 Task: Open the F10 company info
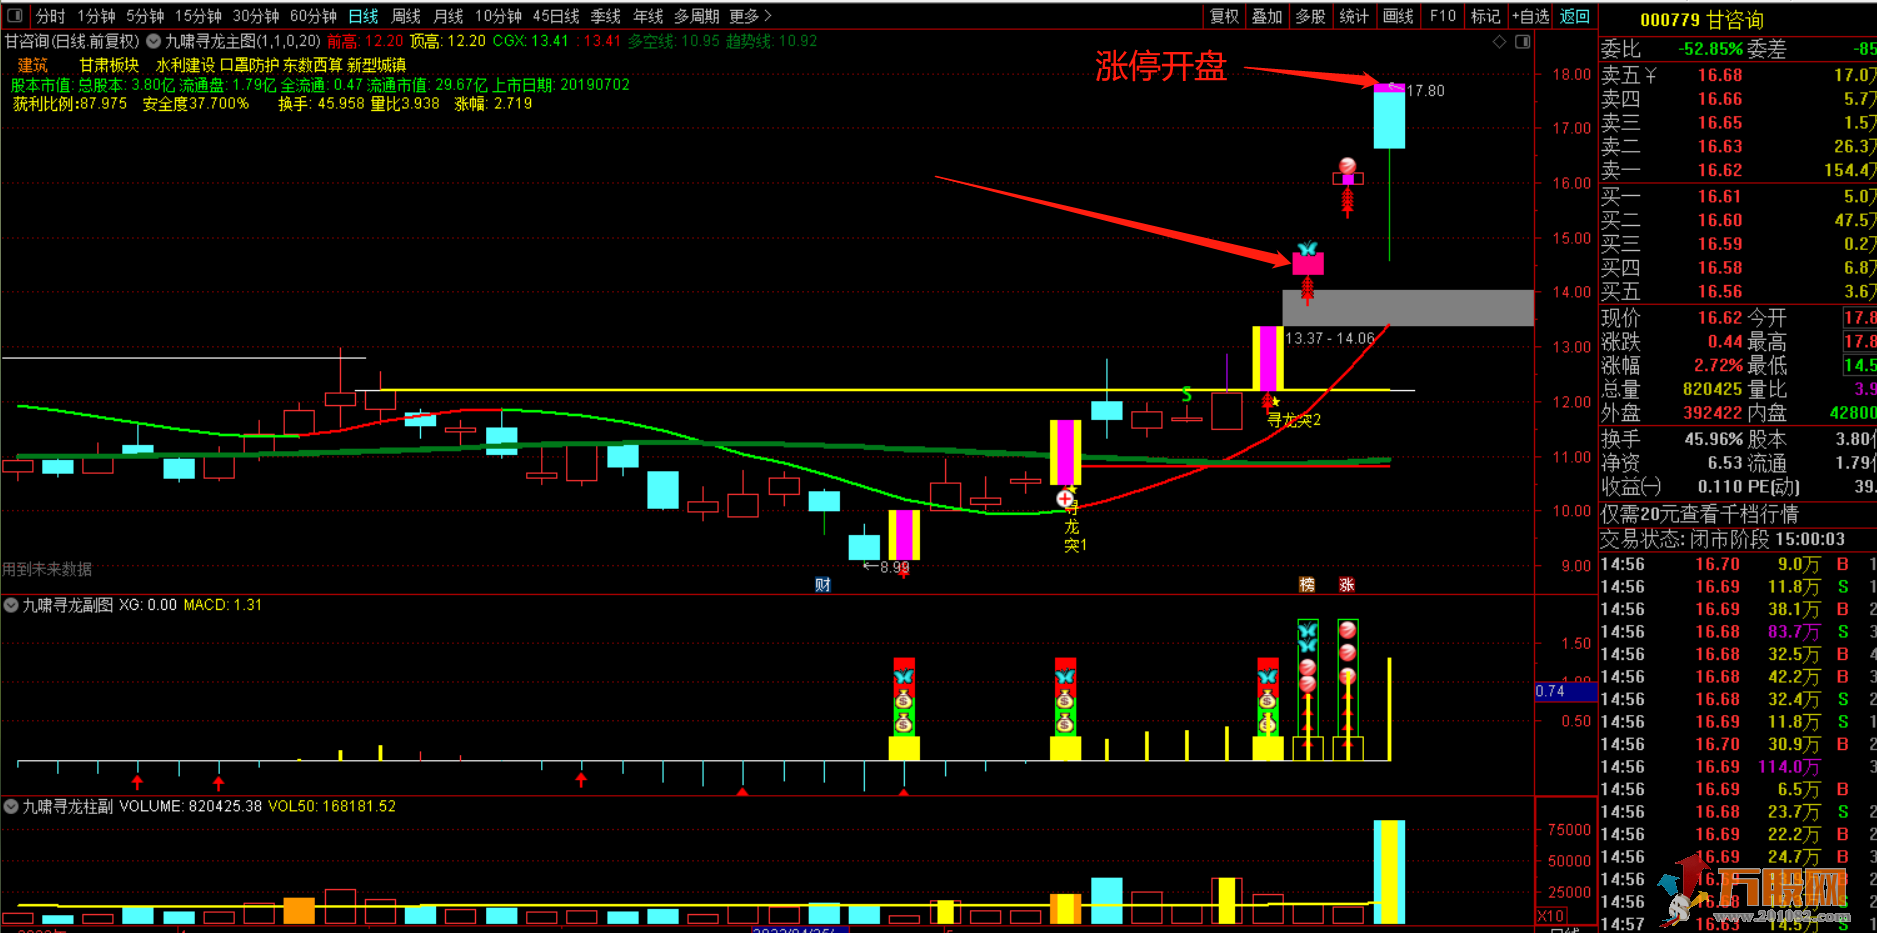coord(1442,16)
